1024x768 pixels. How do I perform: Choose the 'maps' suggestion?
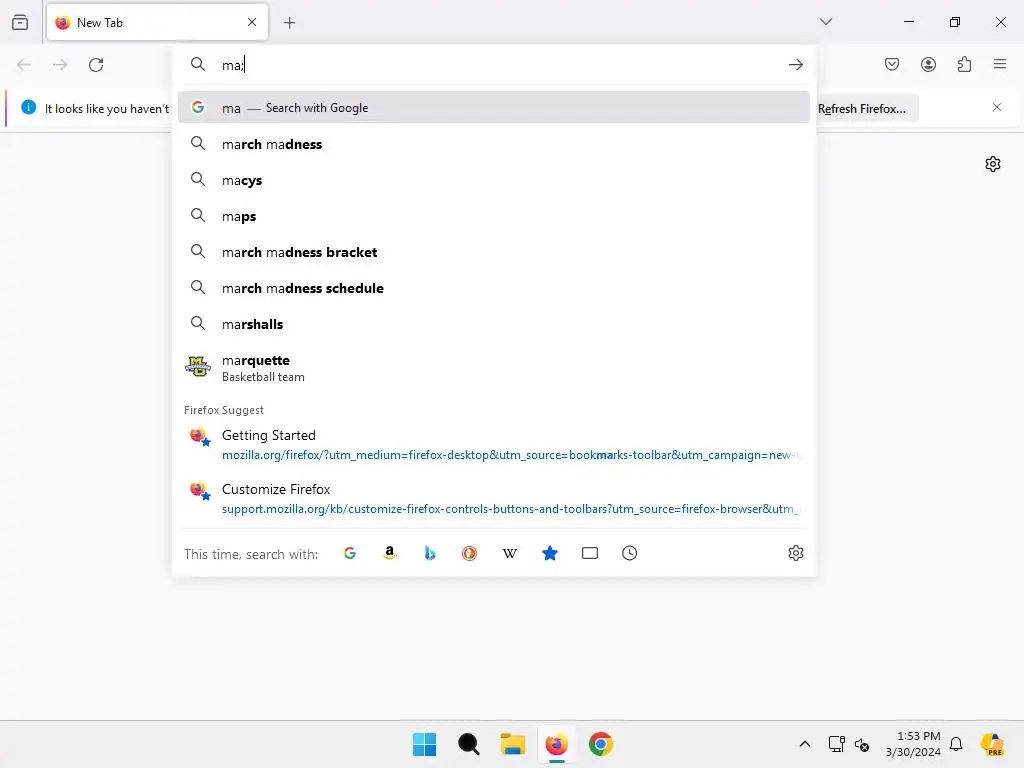[x=494, y=216]
